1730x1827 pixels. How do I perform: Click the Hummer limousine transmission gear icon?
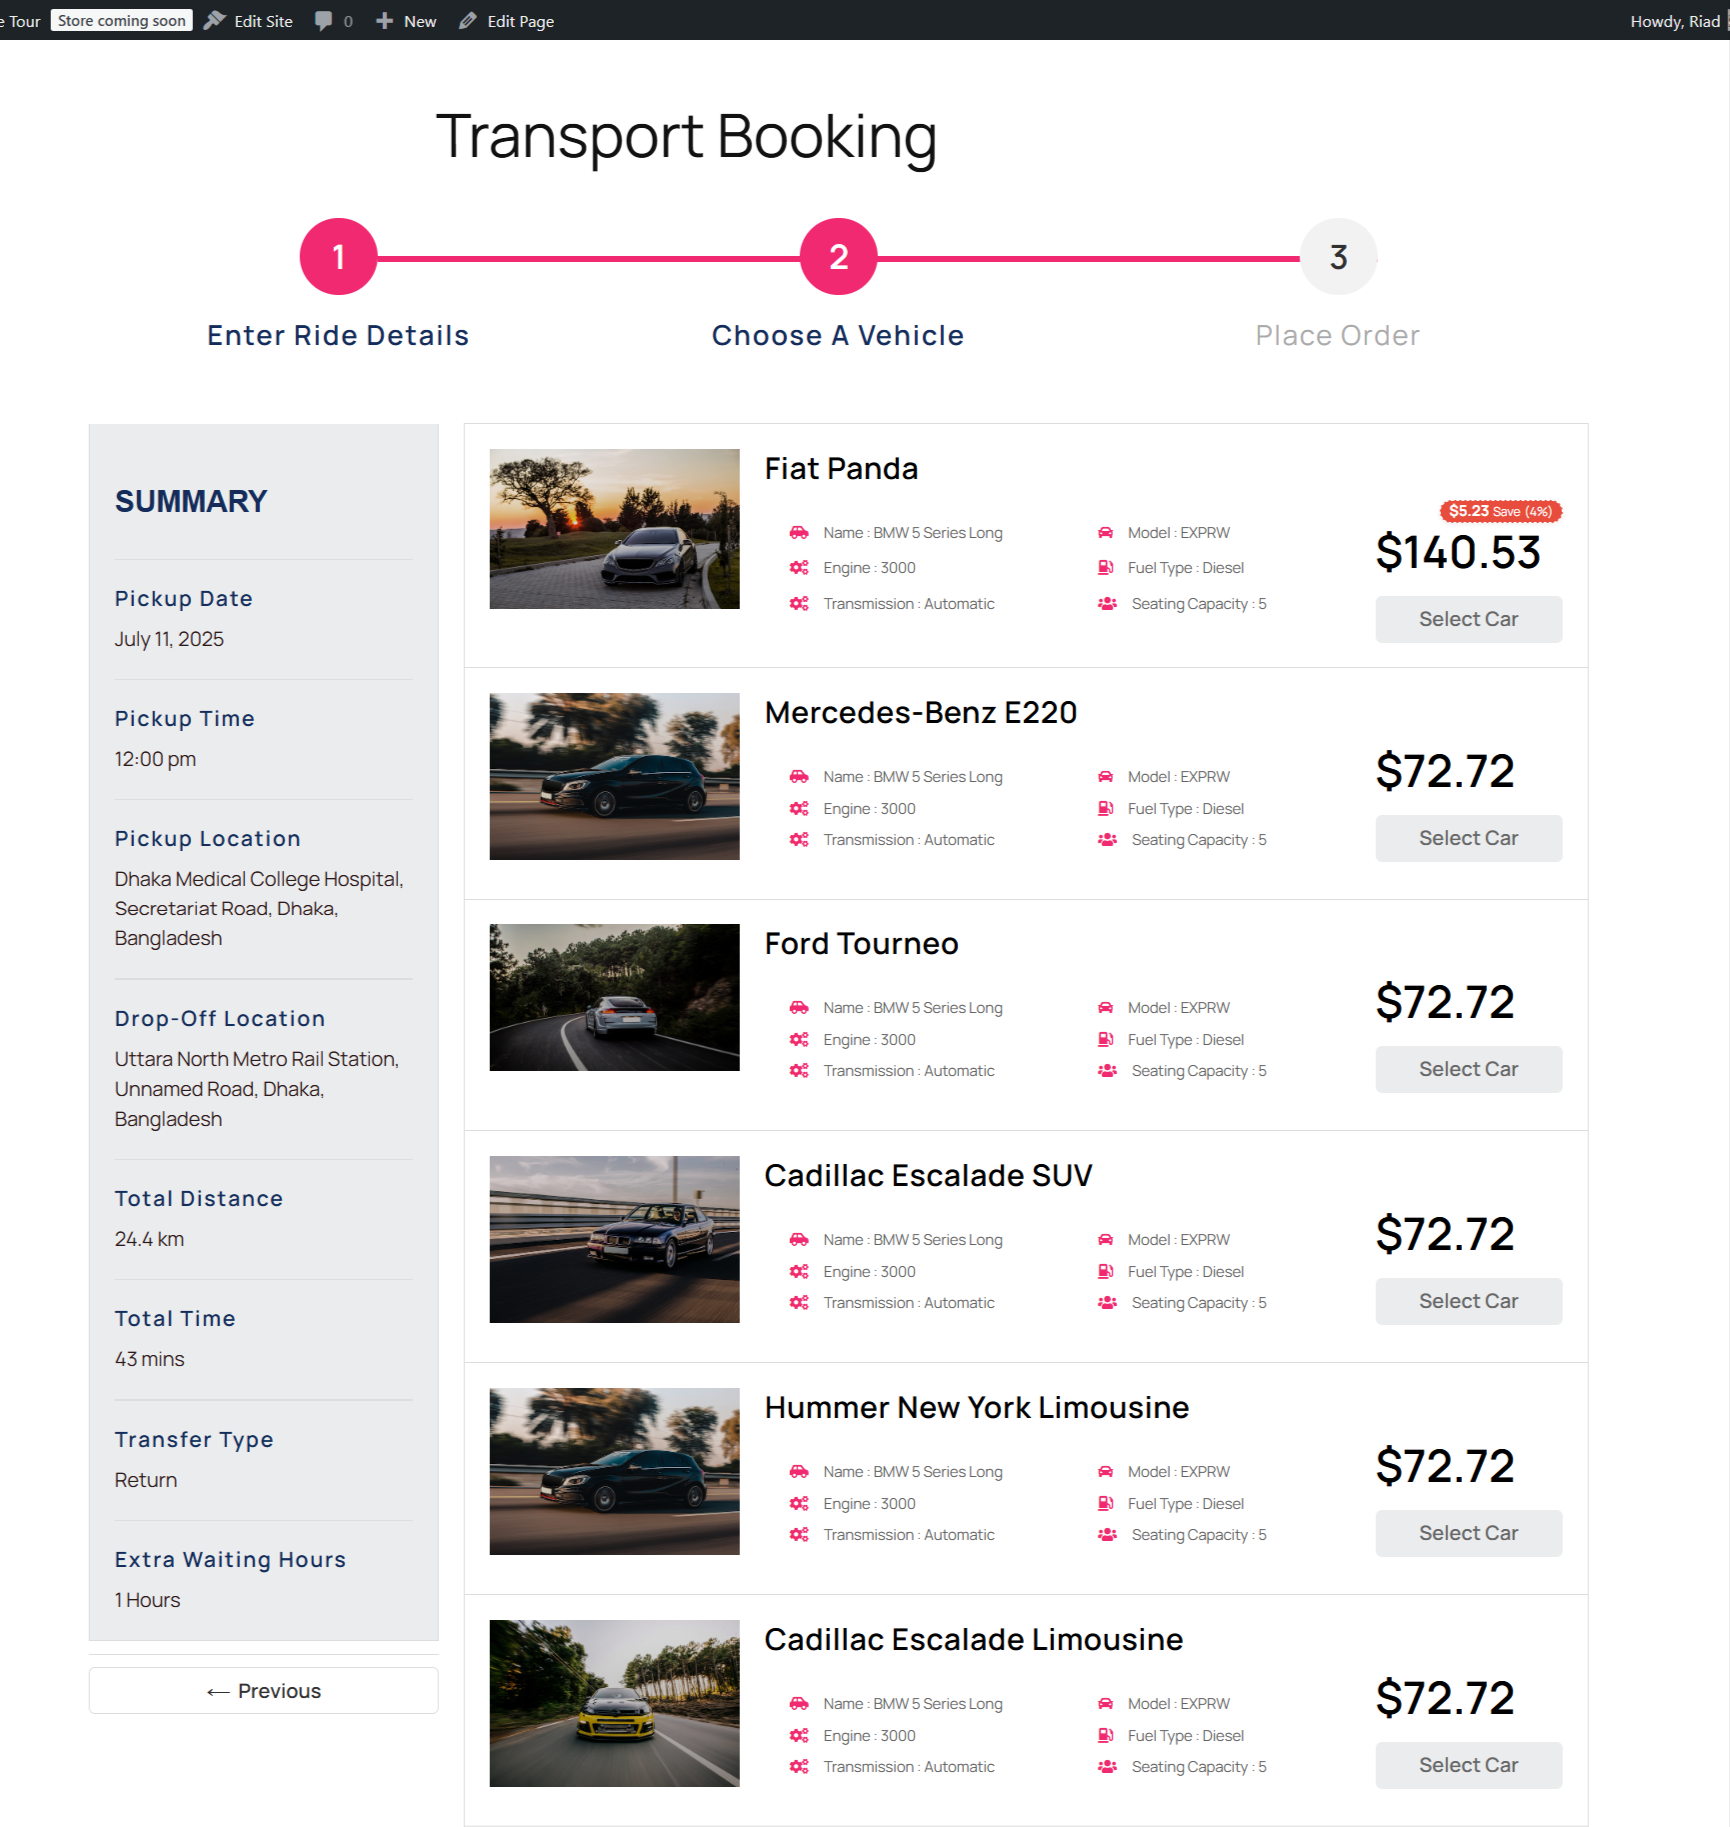click(799, 1535)
